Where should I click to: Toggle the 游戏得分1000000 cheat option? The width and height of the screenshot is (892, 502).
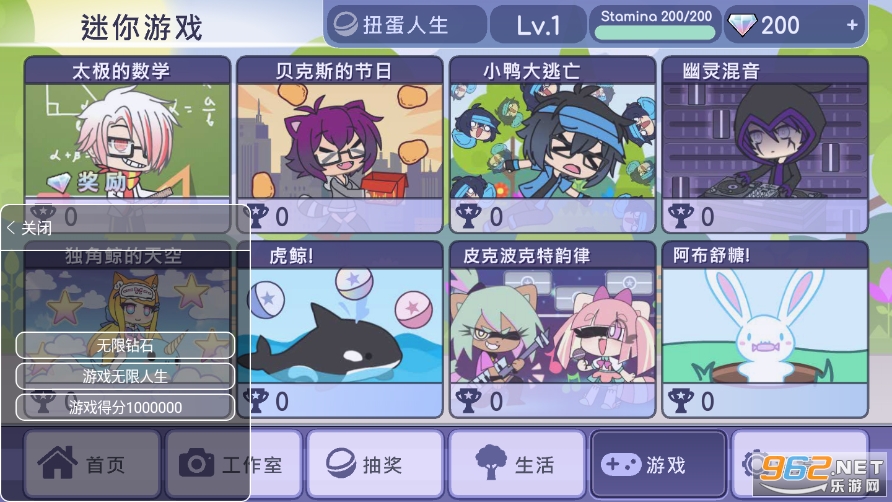point(125,407)
